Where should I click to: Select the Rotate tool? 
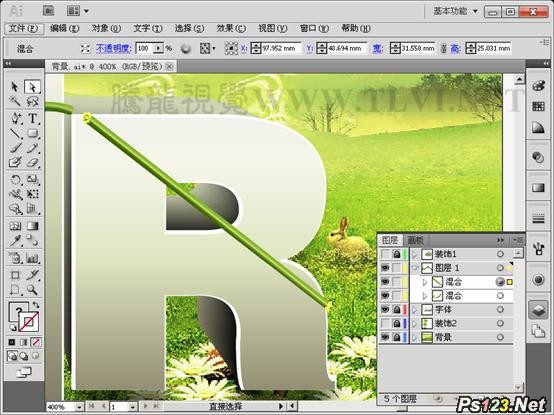pos(15,179)
